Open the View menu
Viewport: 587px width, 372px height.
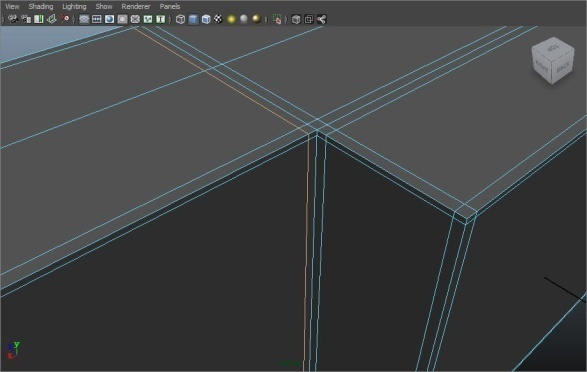pos(12,6)
